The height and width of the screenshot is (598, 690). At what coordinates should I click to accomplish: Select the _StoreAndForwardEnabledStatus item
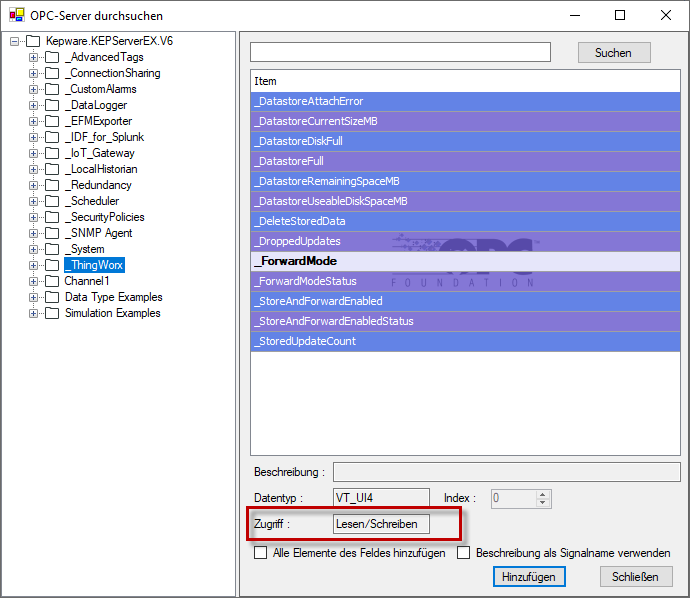(x=466, y=321)
